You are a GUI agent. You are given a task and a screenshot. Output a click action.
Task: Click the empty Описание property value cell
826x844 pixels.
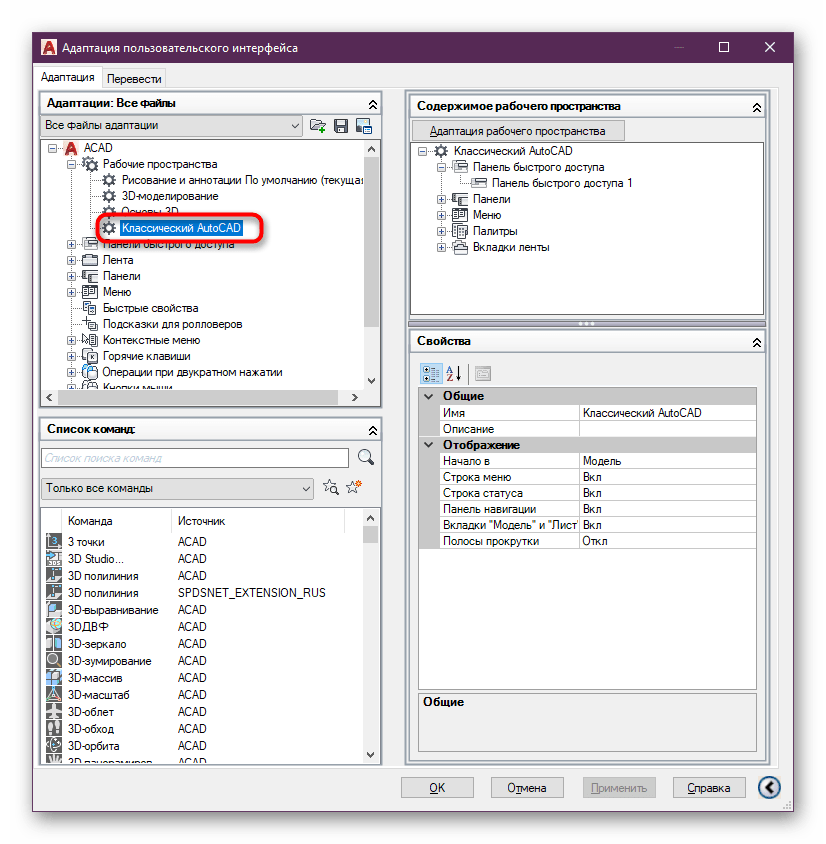pyautogui.click(x=667, y=429)
